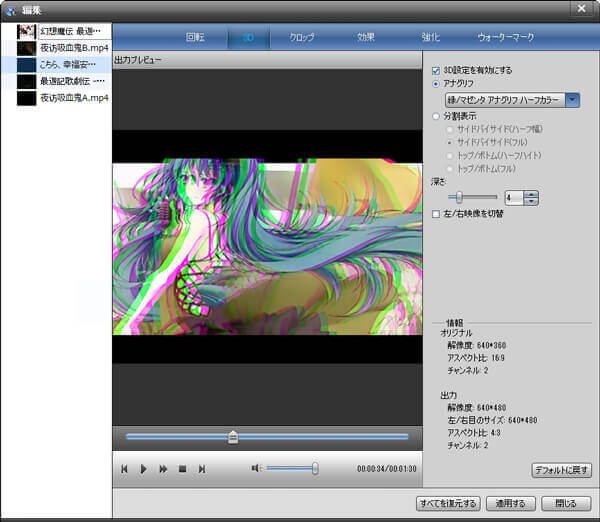Click output アスペクト比 4:3 text
This screenshot has width=600, height=522.
tap(474, 433)
